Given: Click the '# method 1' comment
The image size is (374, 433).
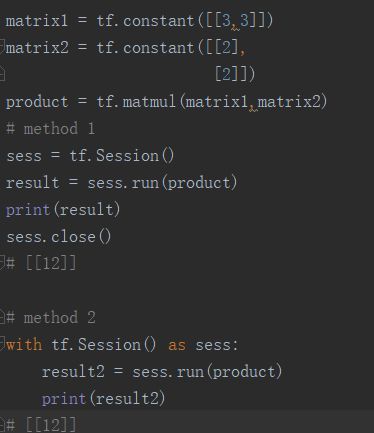Looking at the screenshot, I should (x=51, y=129).
